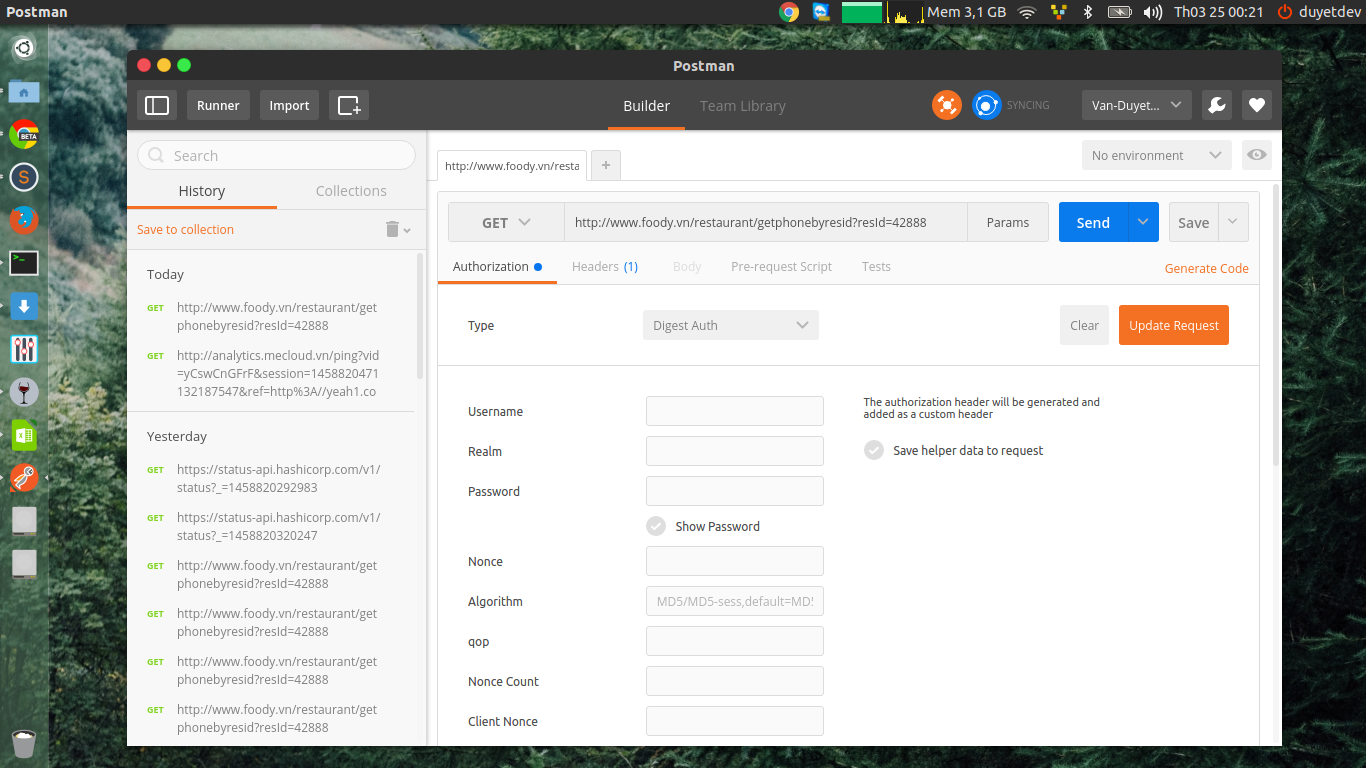Click the trash icon to clear history

[393, 229]
